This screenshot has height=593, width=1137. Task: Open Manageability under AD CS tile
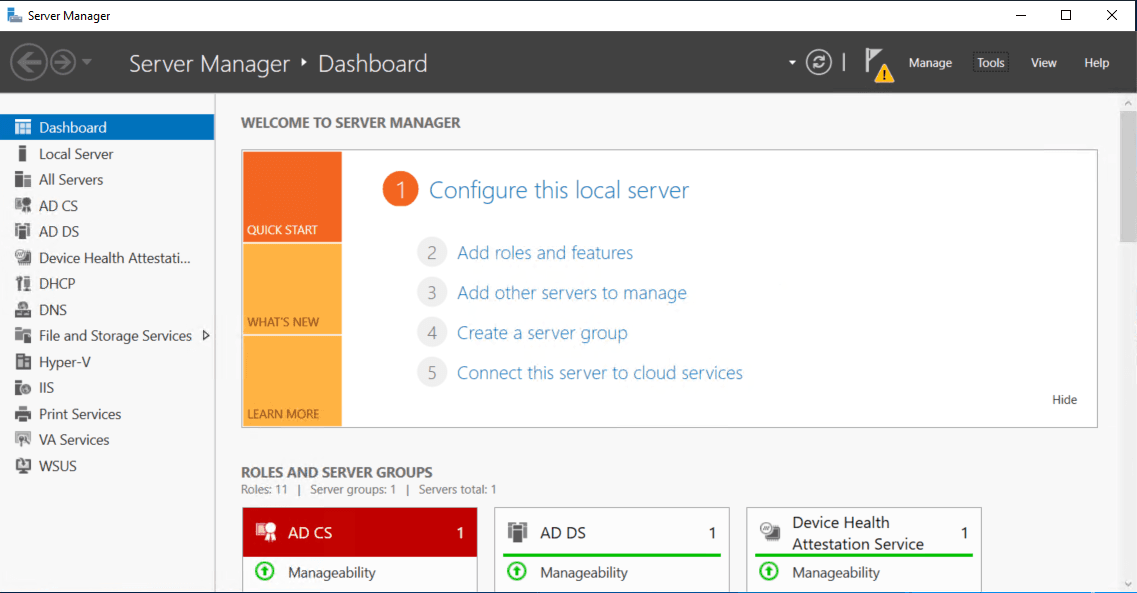[331, 573]
